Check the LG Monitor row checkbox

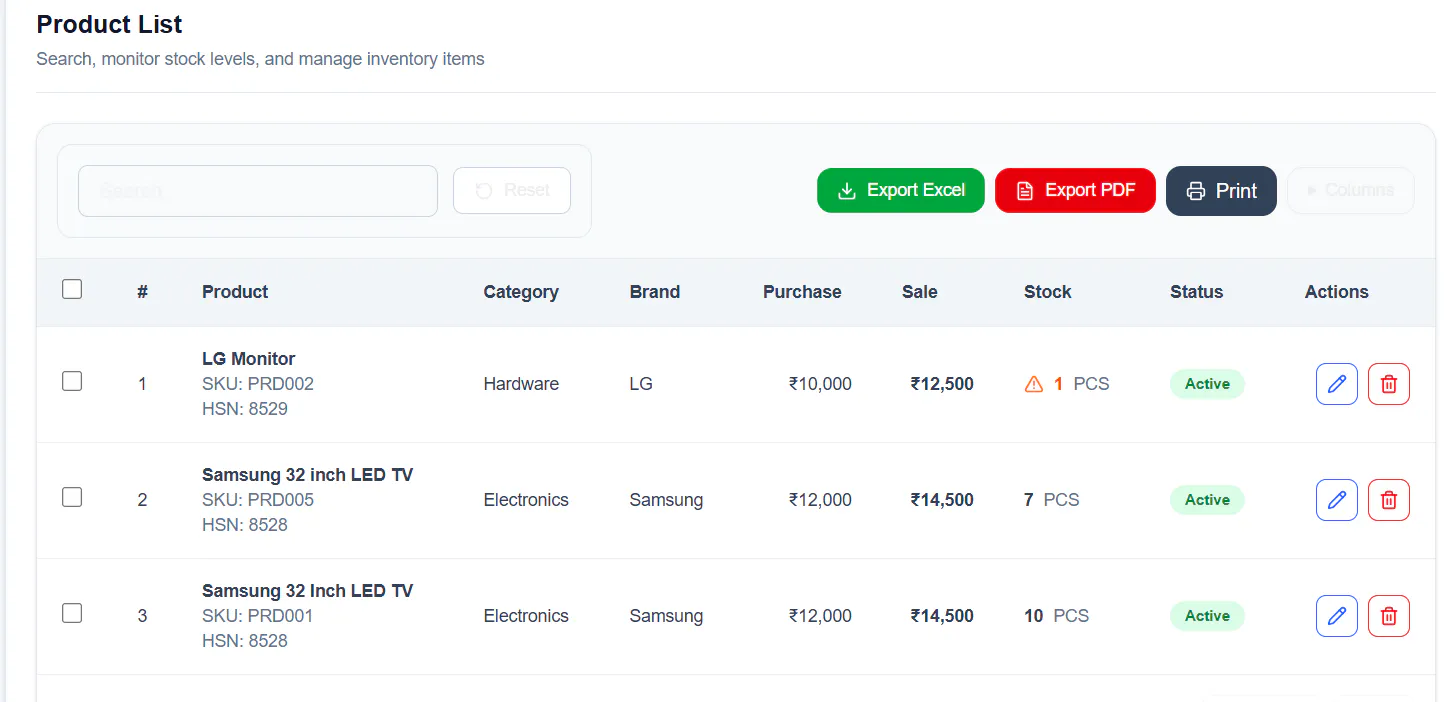(72, 381)
